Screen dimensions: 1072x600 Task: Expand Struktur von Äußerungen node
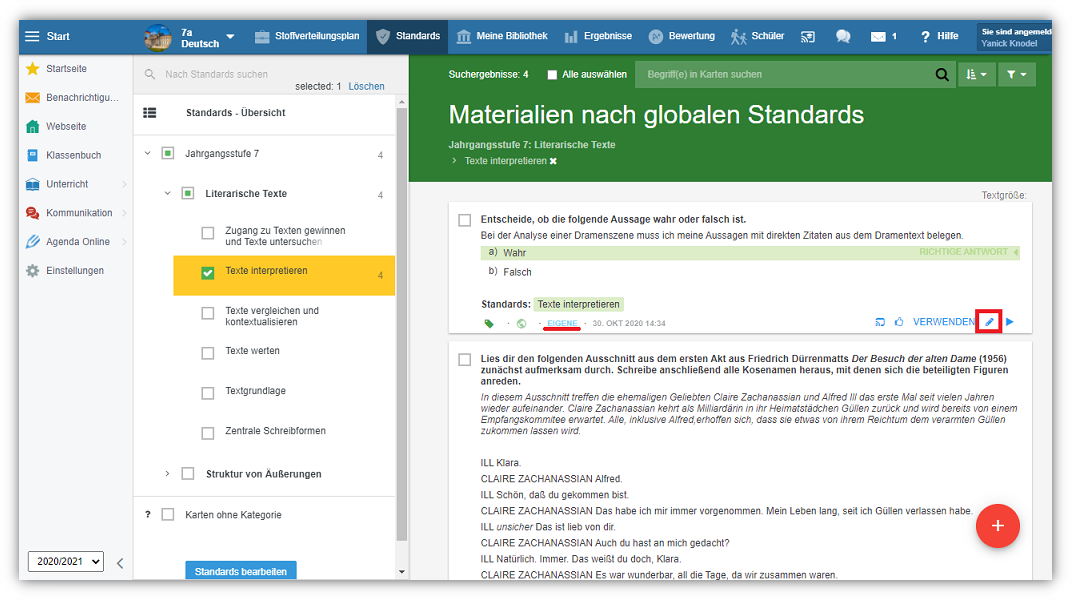pos(168,474)
